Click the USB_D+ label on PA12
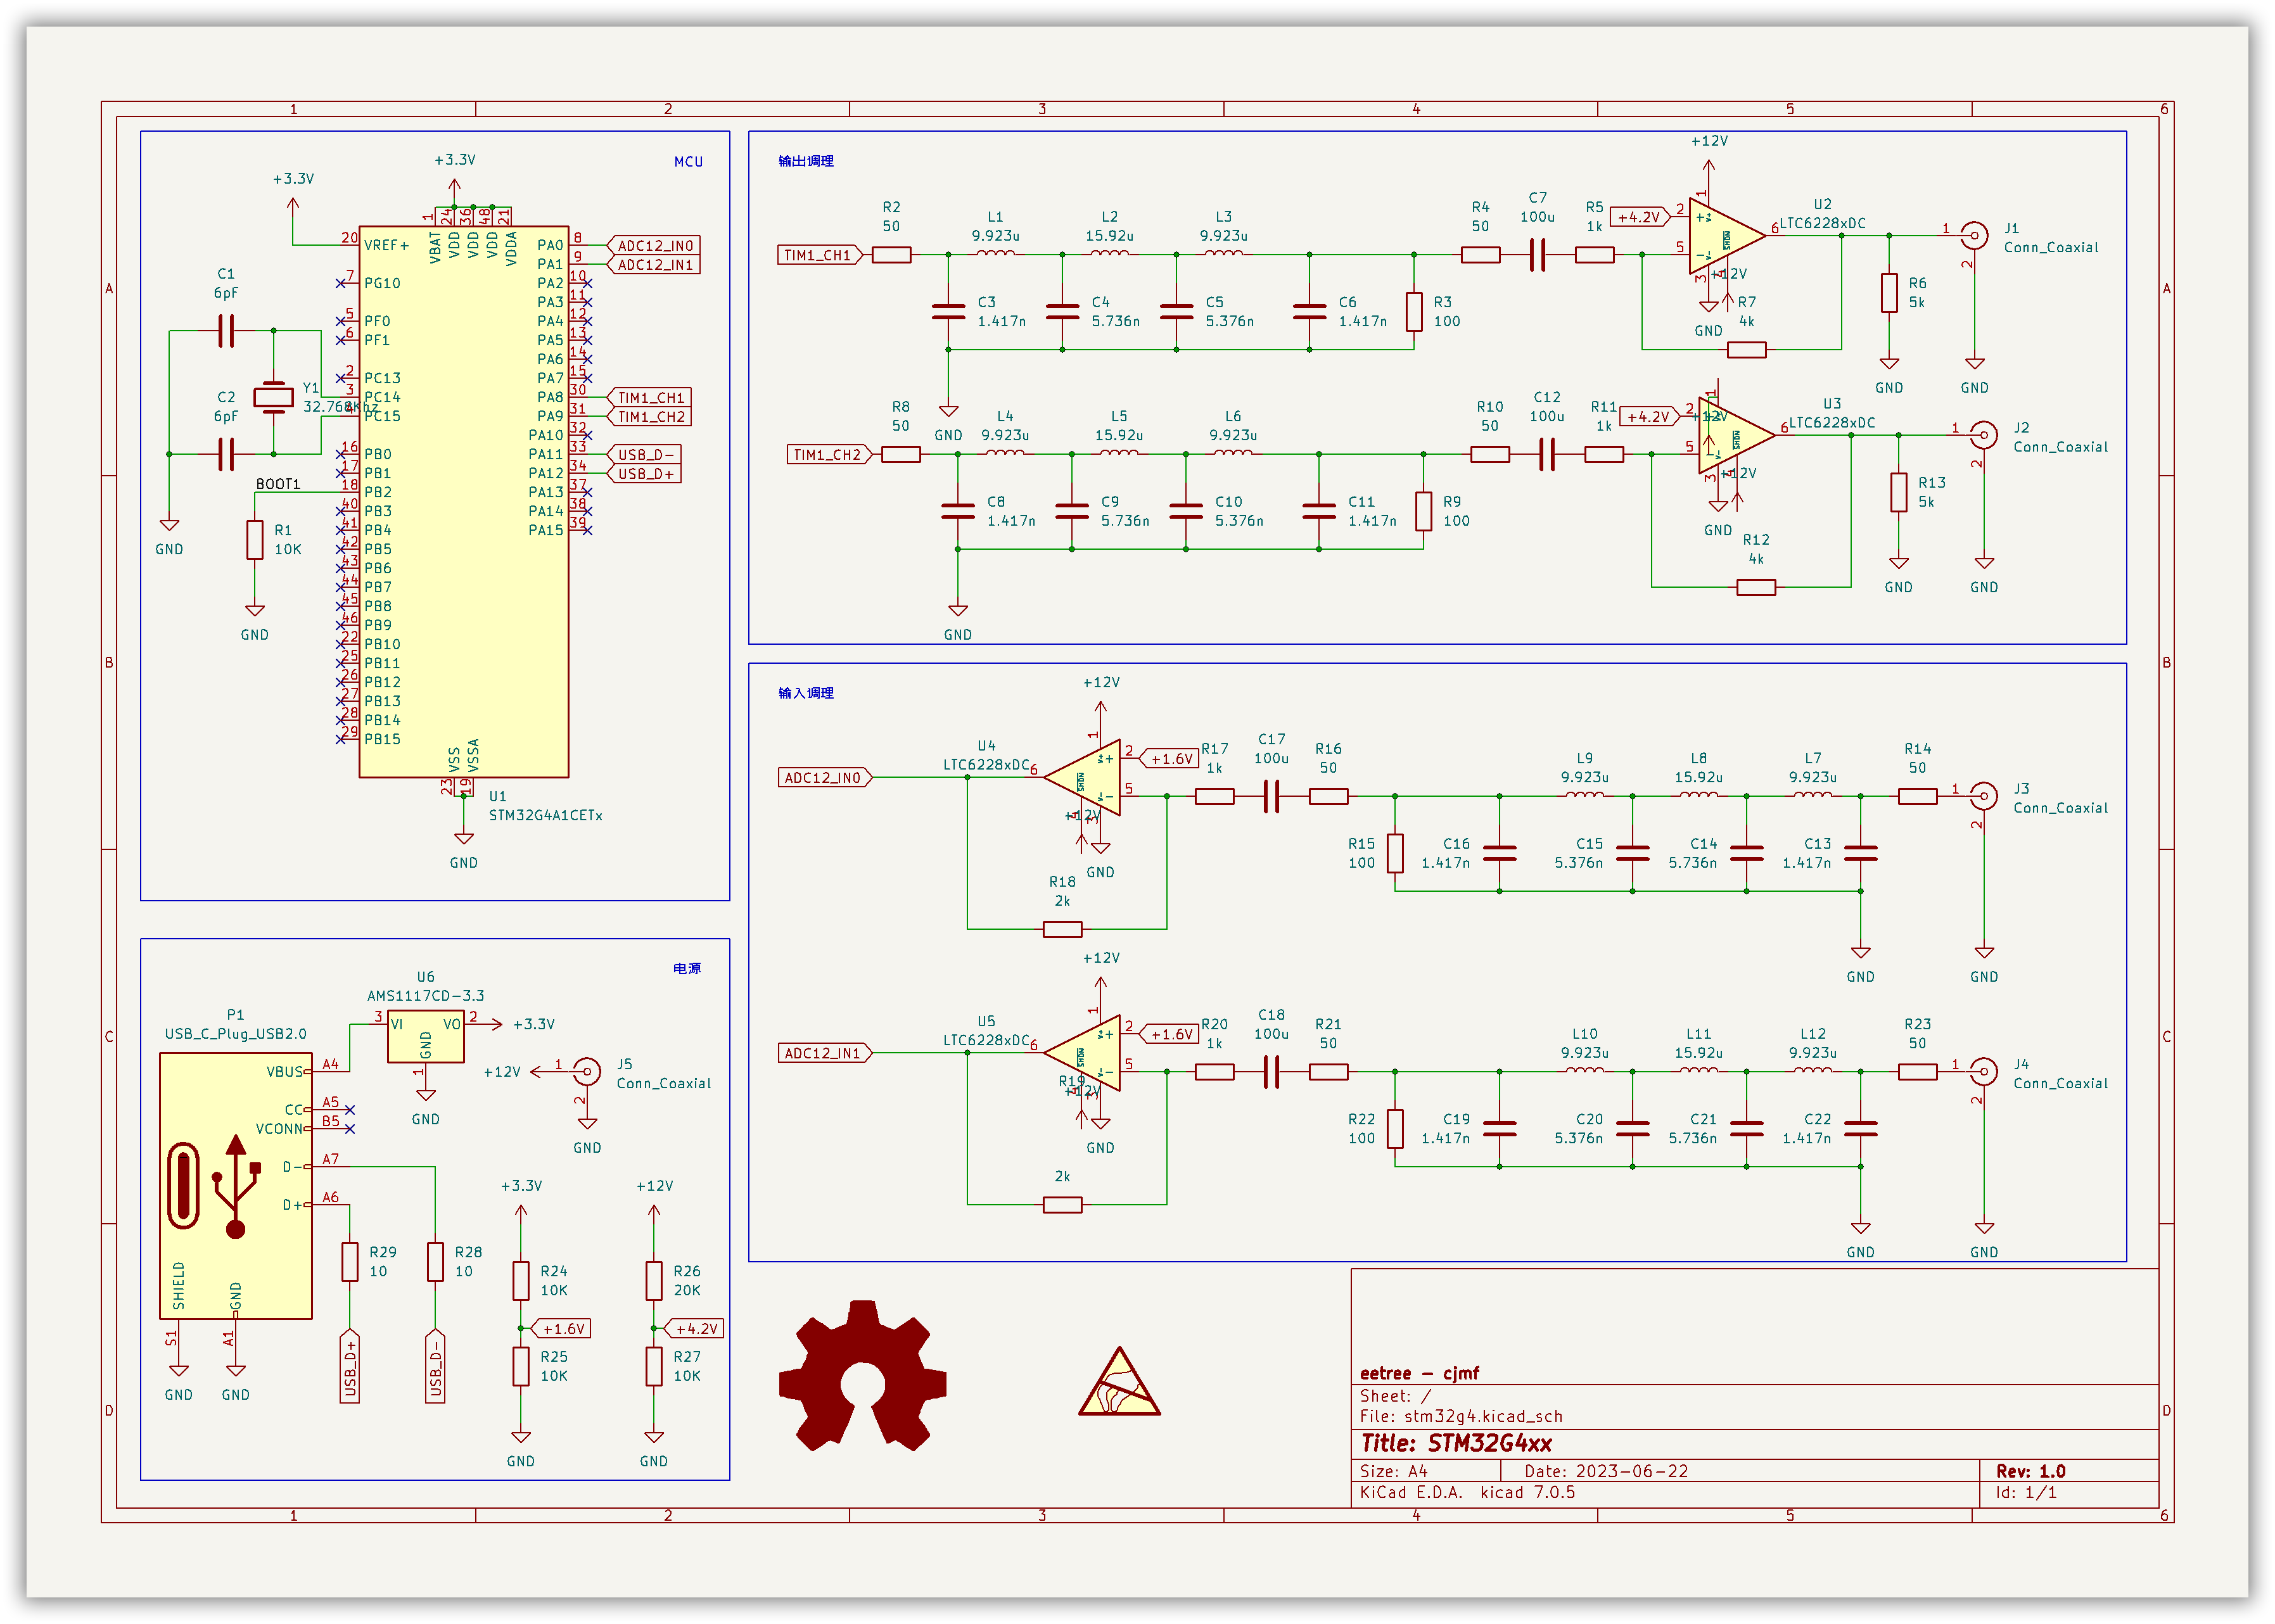The image size is (2275, 1624). pyautogui.click(x=644, y=473)
